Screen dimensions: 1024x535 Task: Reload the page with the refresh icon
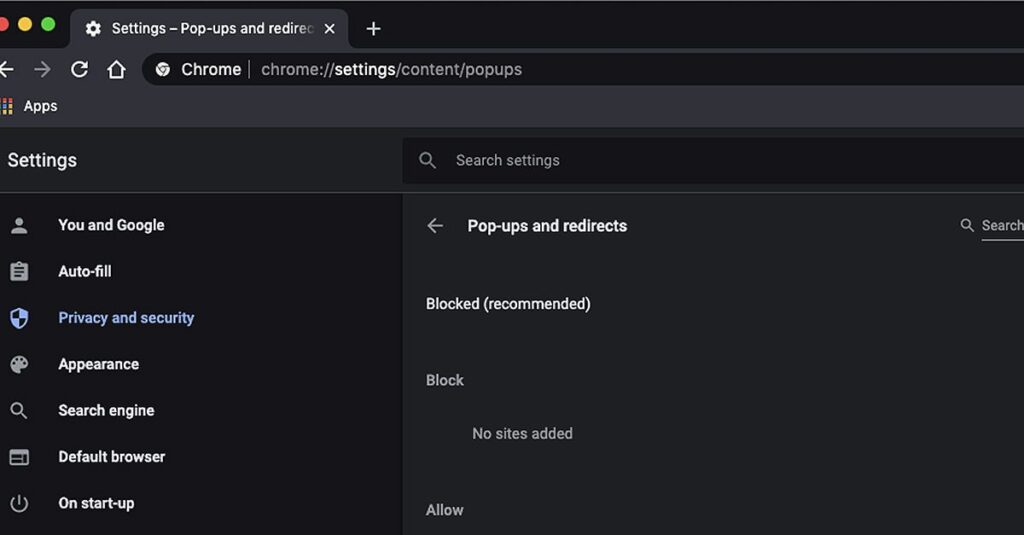(x=80, y=69)
